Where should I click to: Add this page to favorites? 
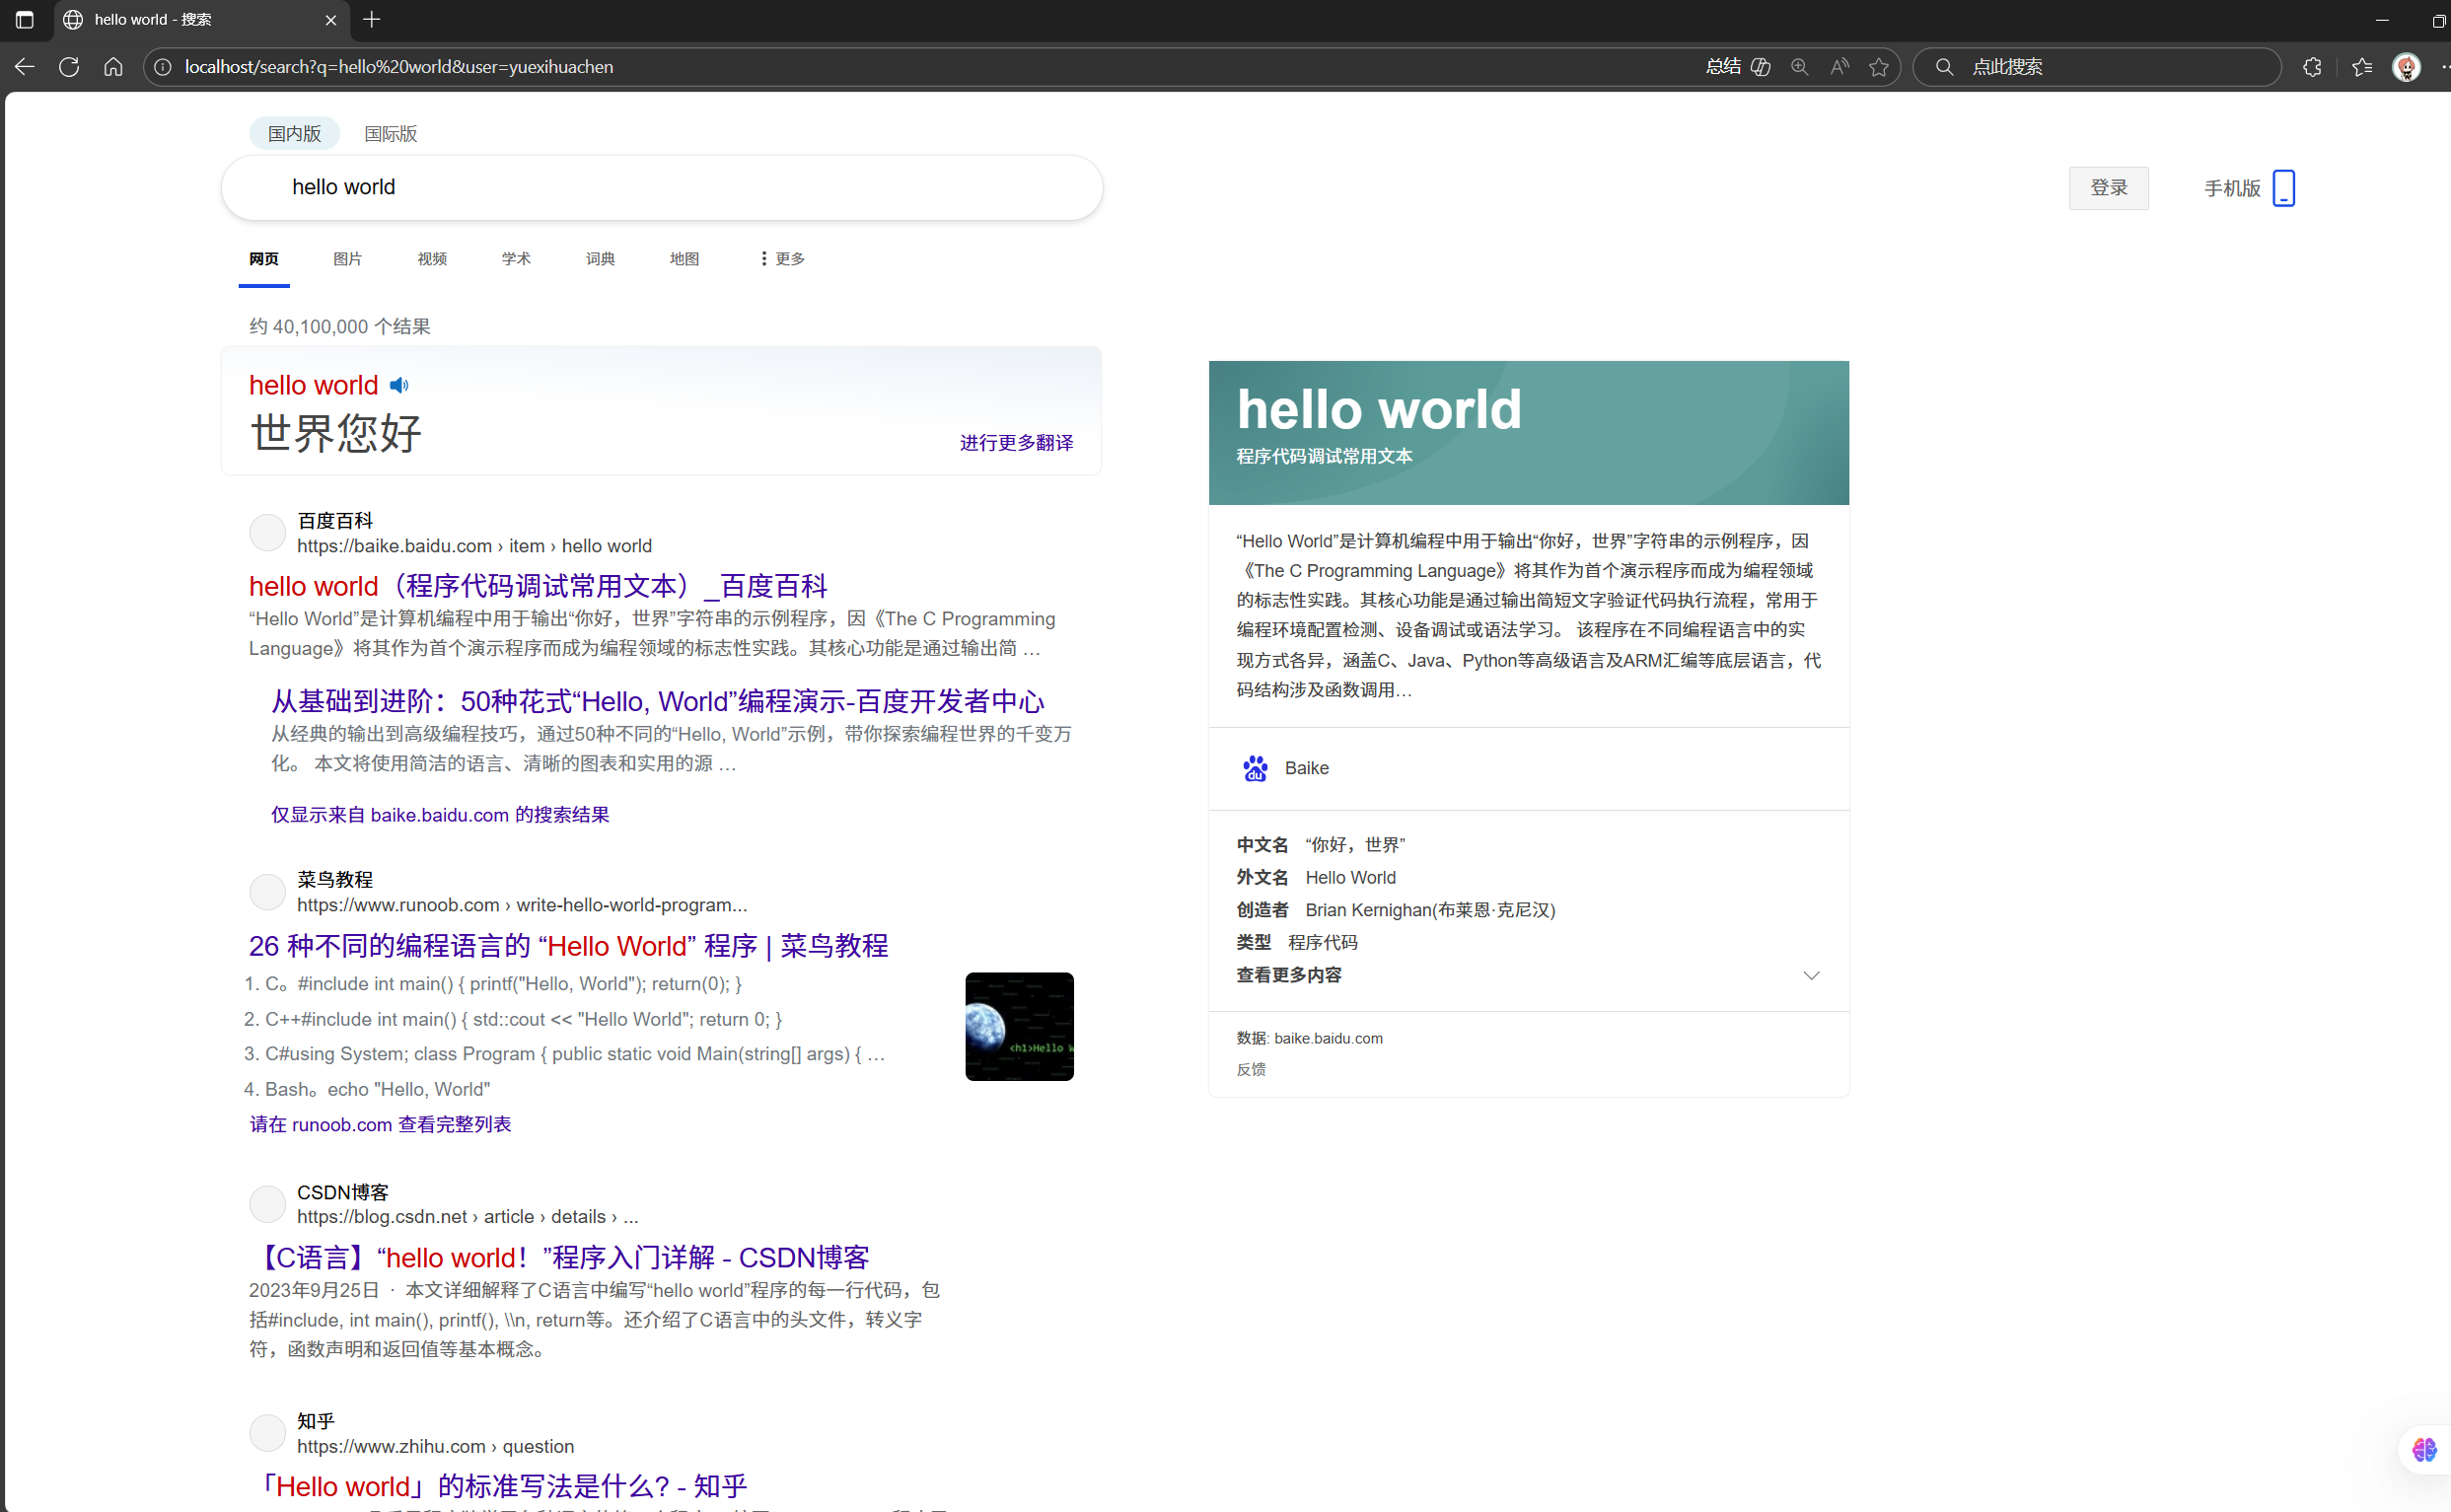coord(1879,67)
